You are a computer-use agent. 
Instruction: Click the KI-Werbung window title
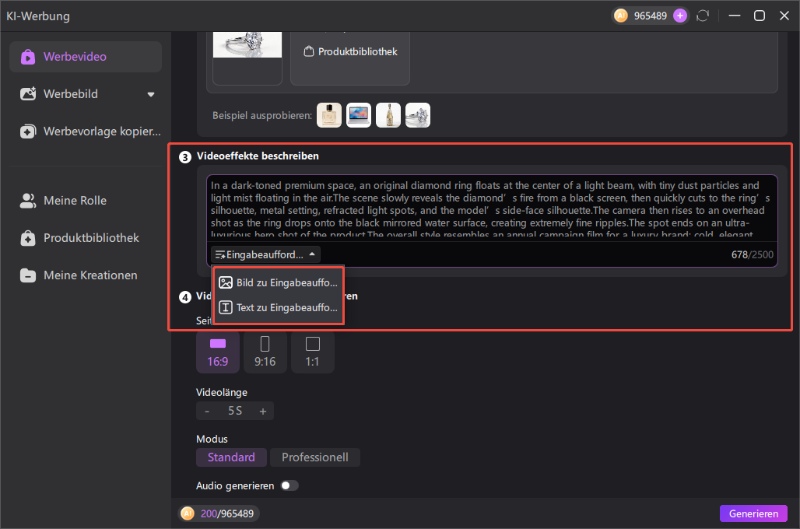(x=38, y=16)
